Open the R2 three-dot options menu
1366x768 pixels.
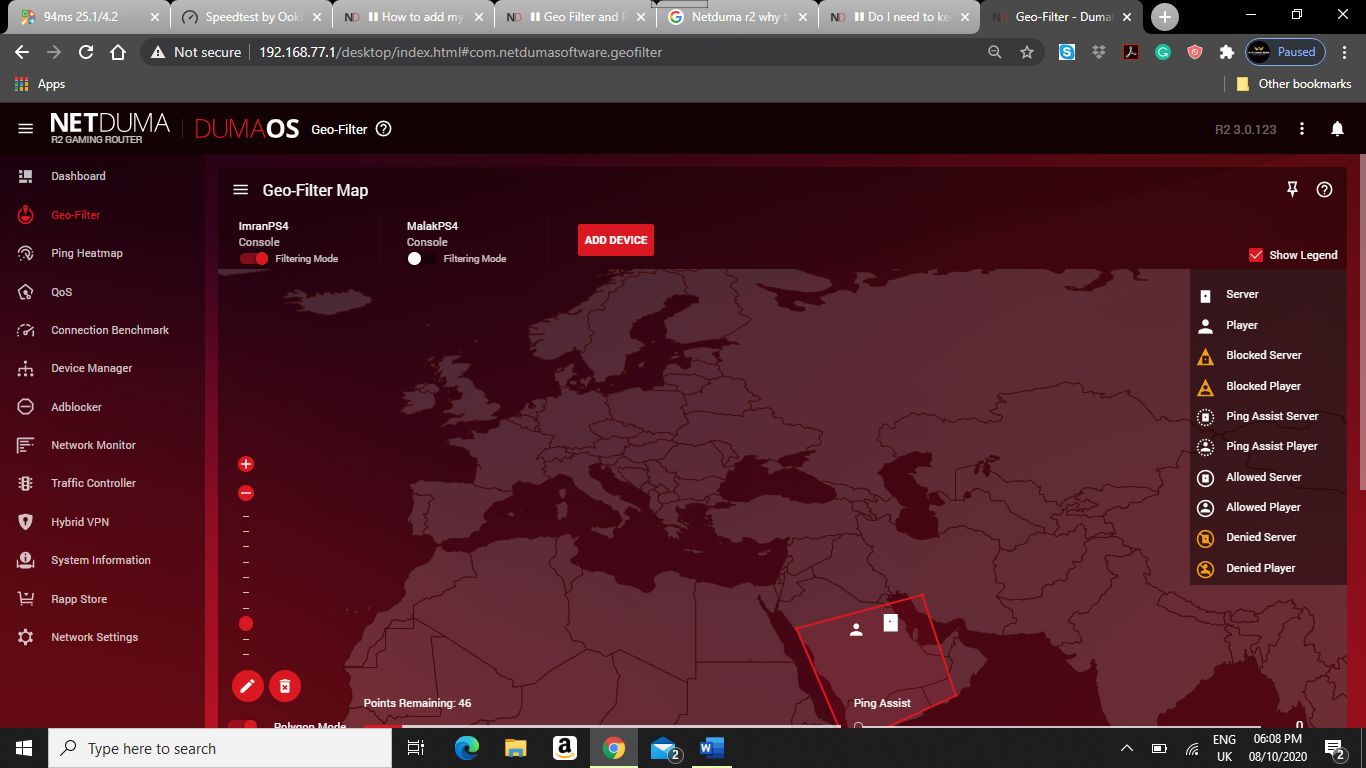click(1302, 129)
